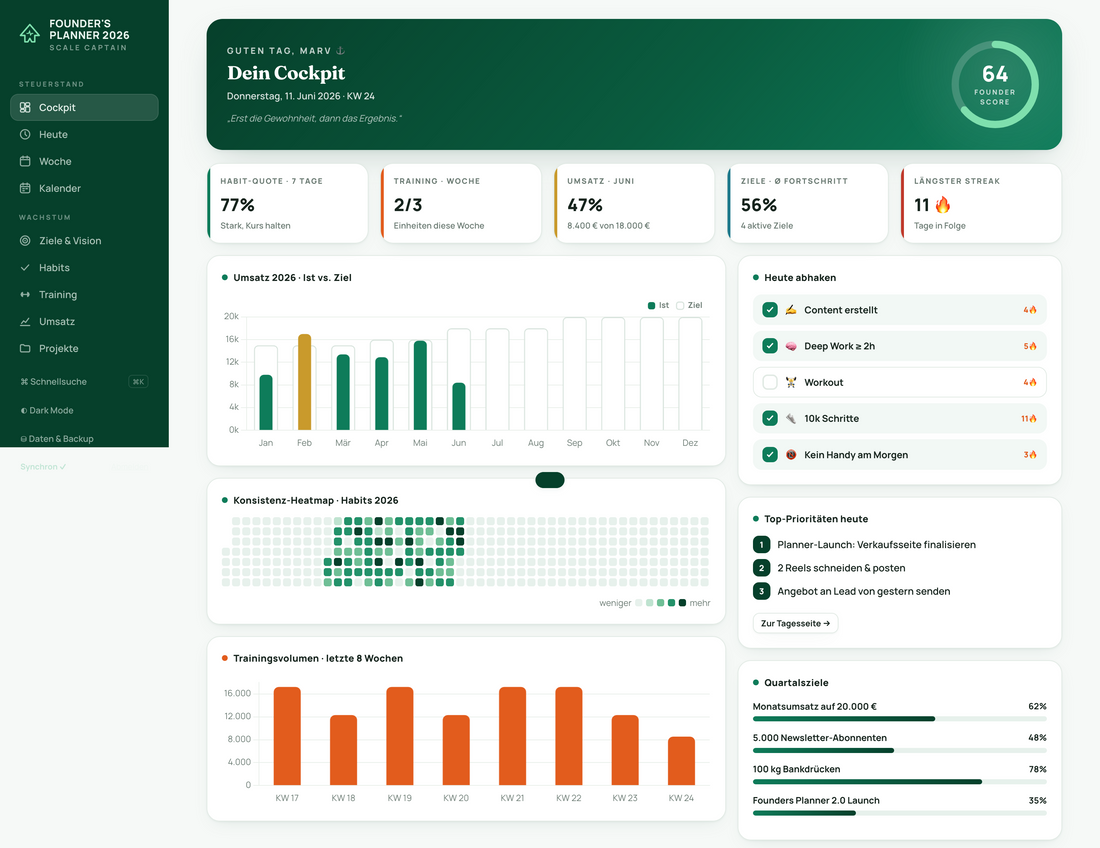1100x848 pixels.
Task: Click the flame icon in Längster Streak card
Action: [x=943, y=205]
